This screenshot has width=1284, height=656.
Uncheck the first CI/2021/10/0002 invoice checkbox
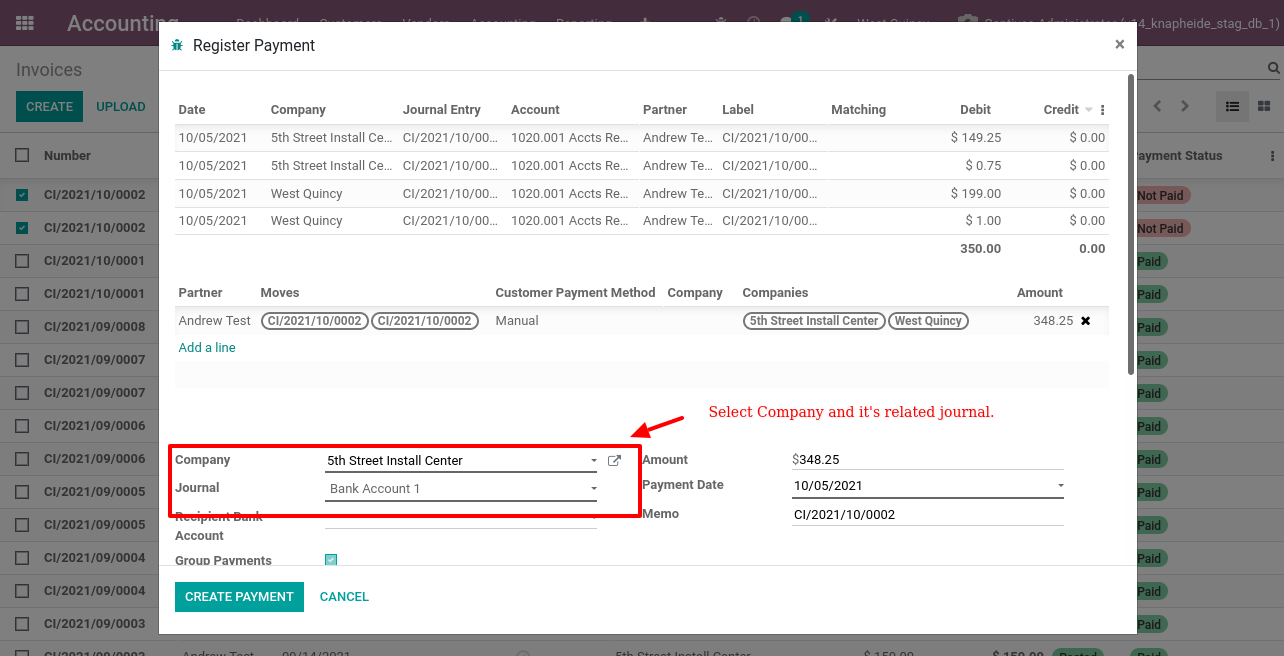22,195
